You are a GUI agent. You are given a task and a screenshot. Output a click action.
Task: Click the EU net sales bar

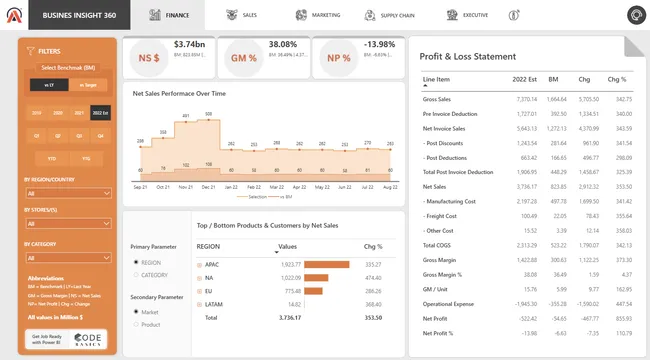pos(313,291)
